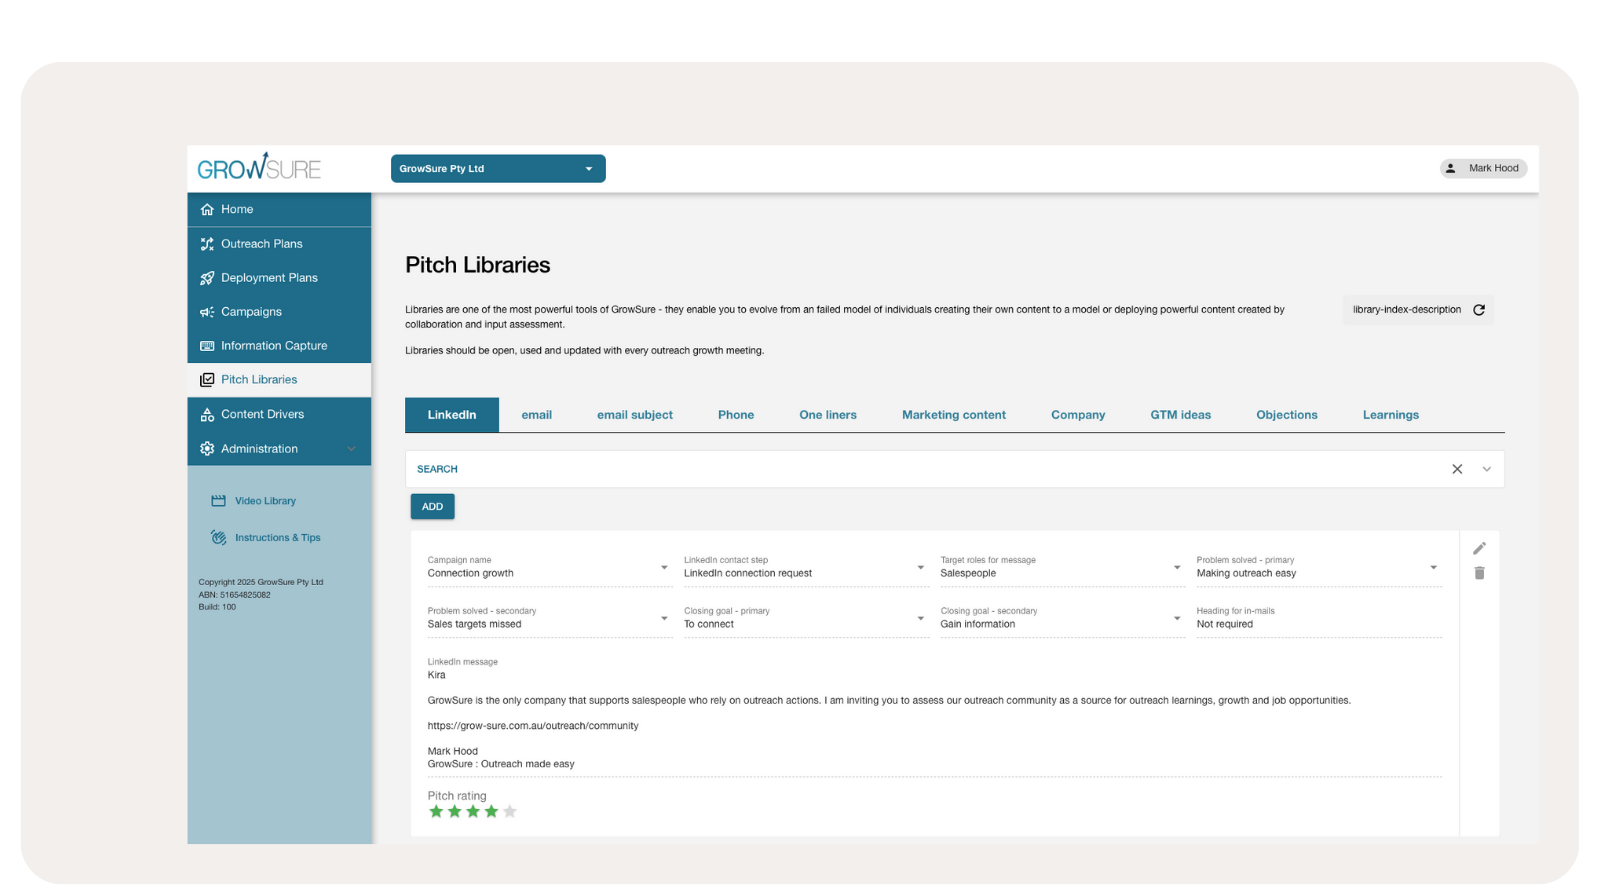
Task: Click the ADD button
Action: (x=432, y=507)
